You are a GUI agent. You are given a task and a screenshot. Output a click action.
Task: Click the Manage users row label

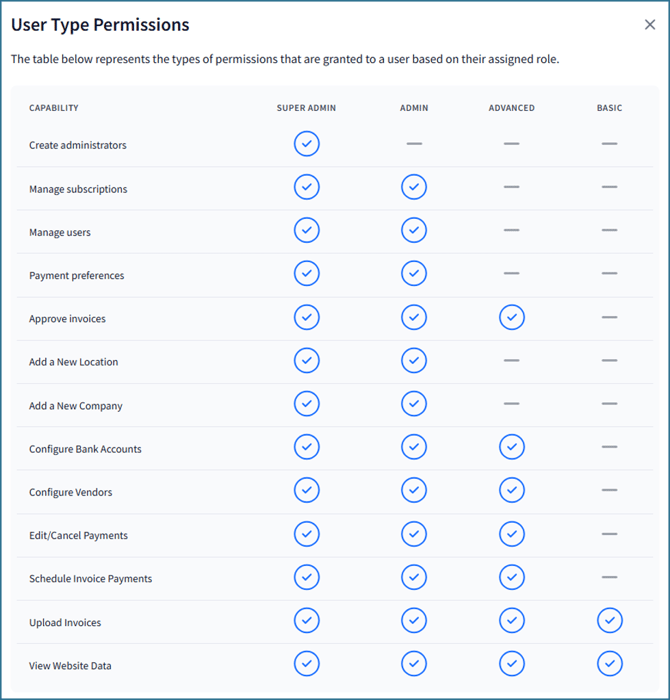tap(60, 233)
